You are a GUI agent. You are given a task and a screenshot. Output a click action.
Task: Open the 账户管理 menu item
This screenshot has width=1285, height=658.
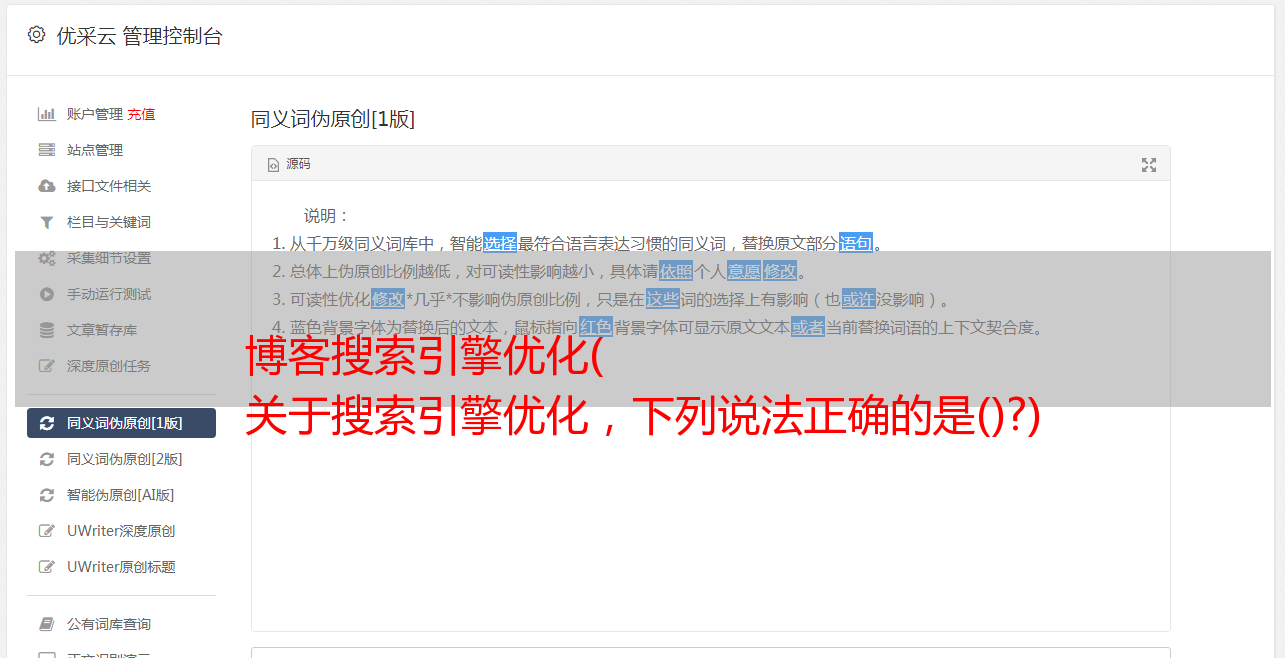pos(94,114)
